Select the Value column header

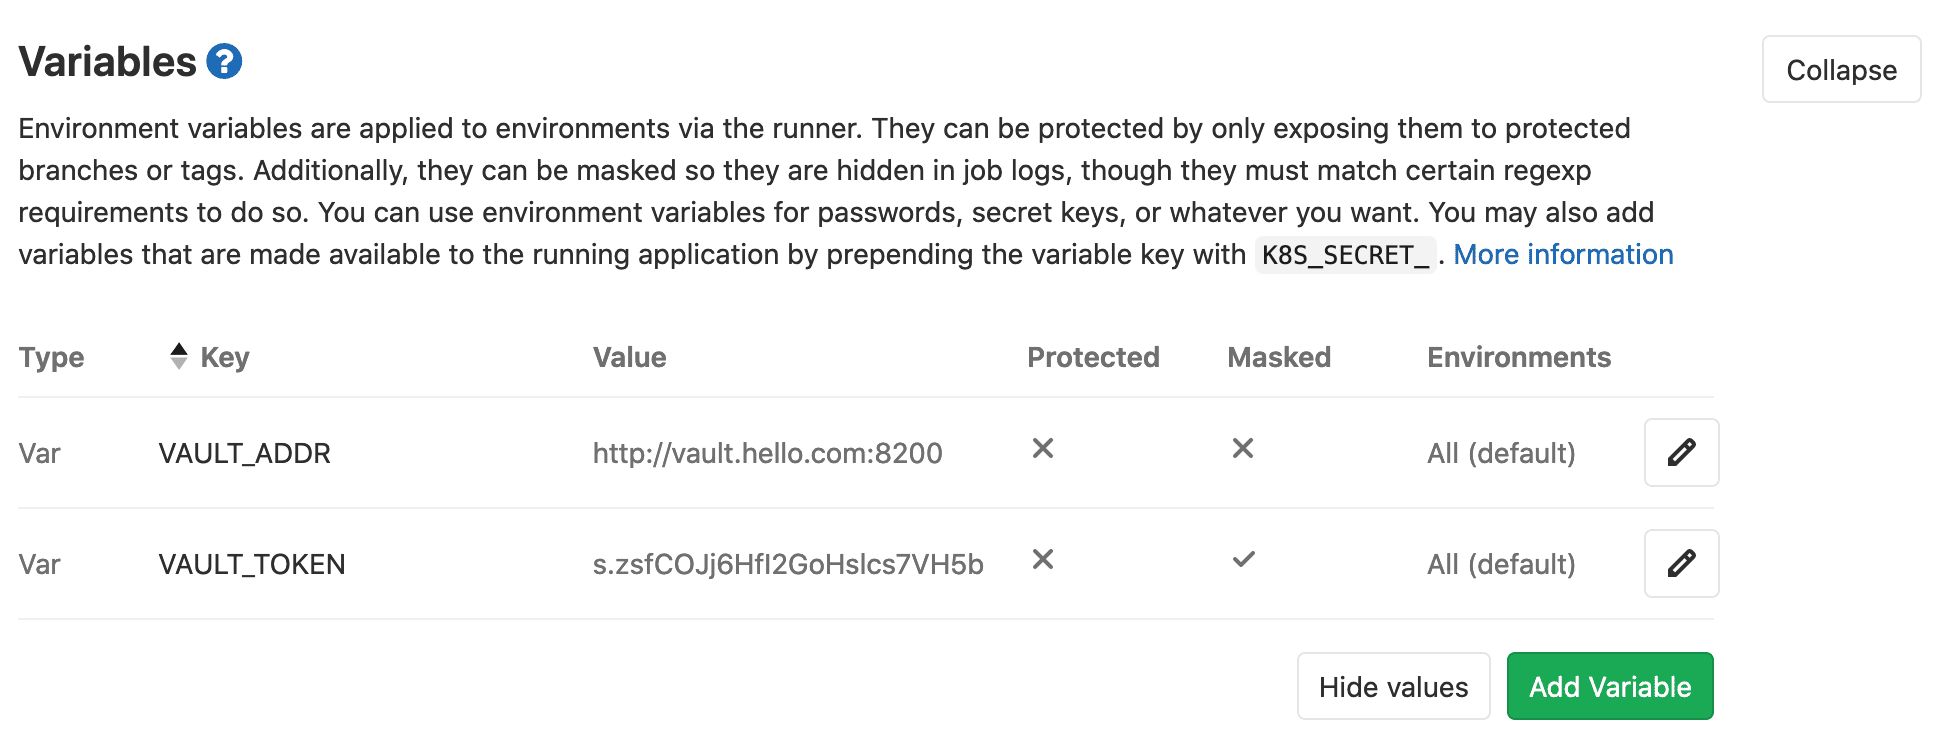[629, 357]
